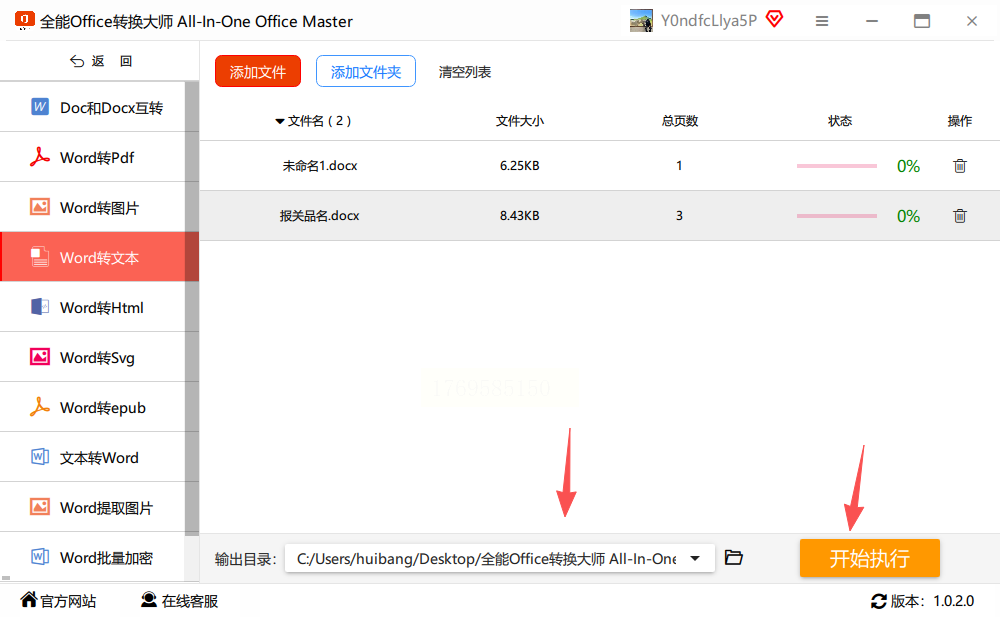Click the app logo icon in title bar

point(24,20)
